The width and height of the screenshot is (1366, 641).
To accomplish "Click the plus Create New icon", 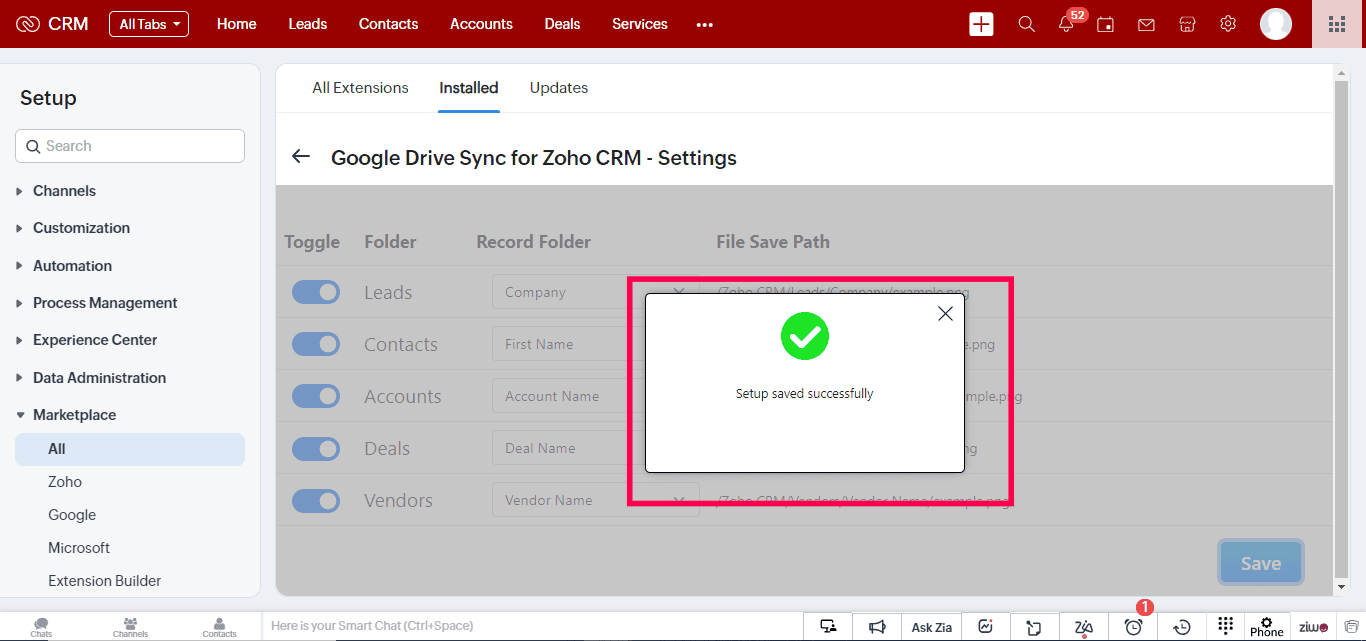I will [x=981, y=24].
